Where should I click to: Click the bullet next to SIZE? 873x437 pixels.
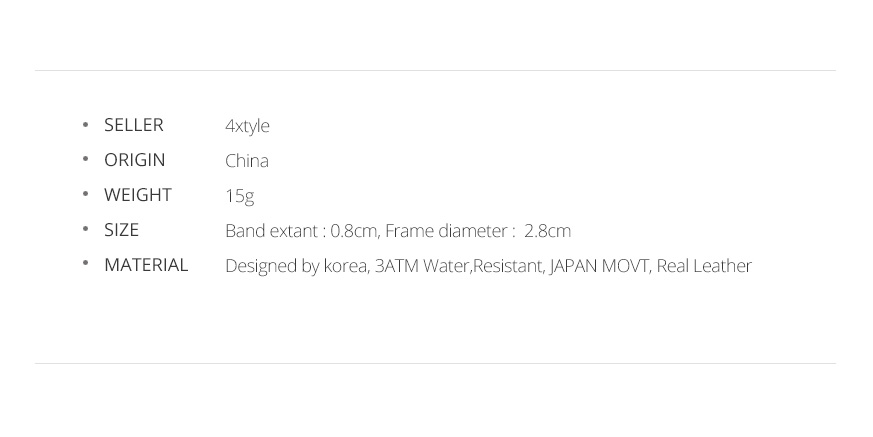pos(85,229)
